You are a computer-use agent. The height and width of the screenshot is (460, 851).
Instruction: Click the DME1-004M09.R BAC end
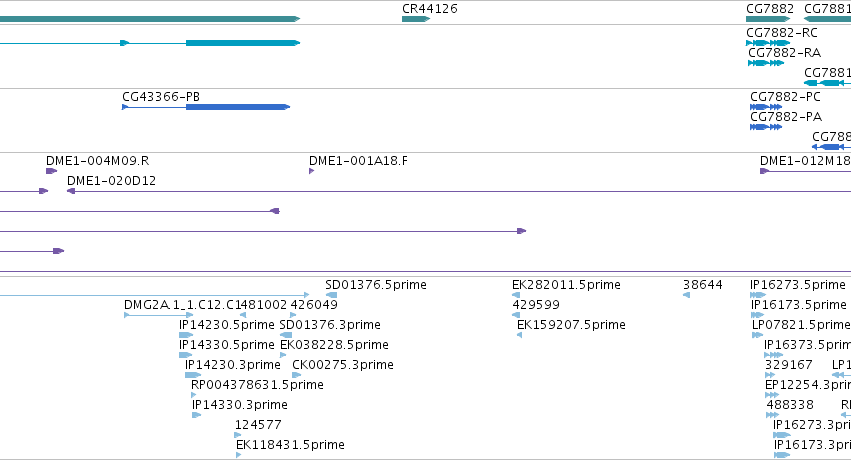[52, 171]
